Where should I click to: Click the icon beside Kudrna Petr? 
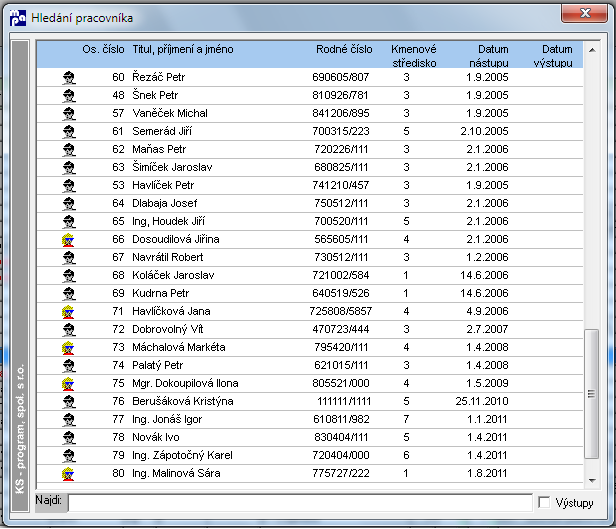(69, 294)
